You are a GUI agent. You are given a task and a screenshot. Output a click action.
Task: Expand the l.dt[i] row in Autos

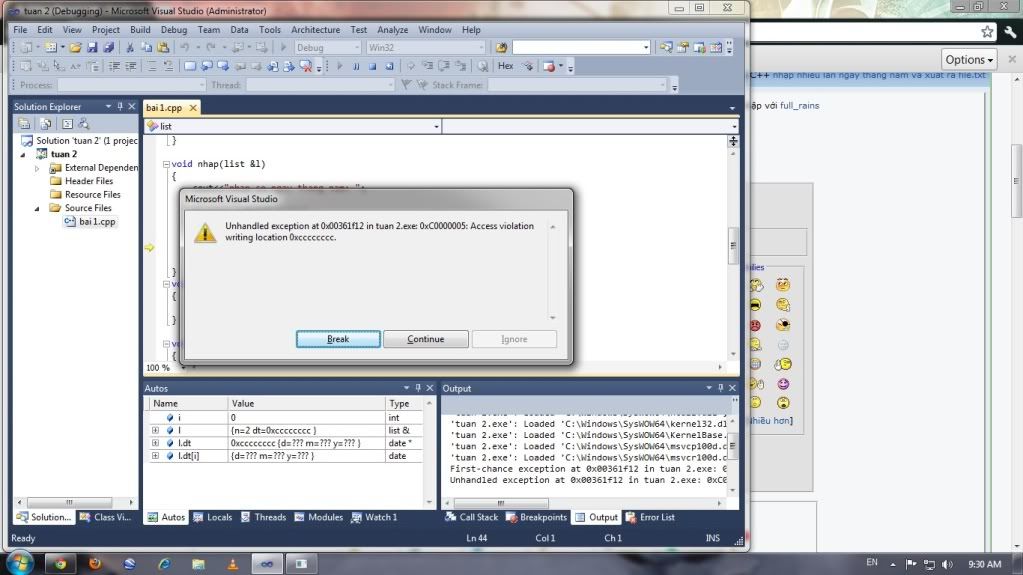(x=155, y=456)
